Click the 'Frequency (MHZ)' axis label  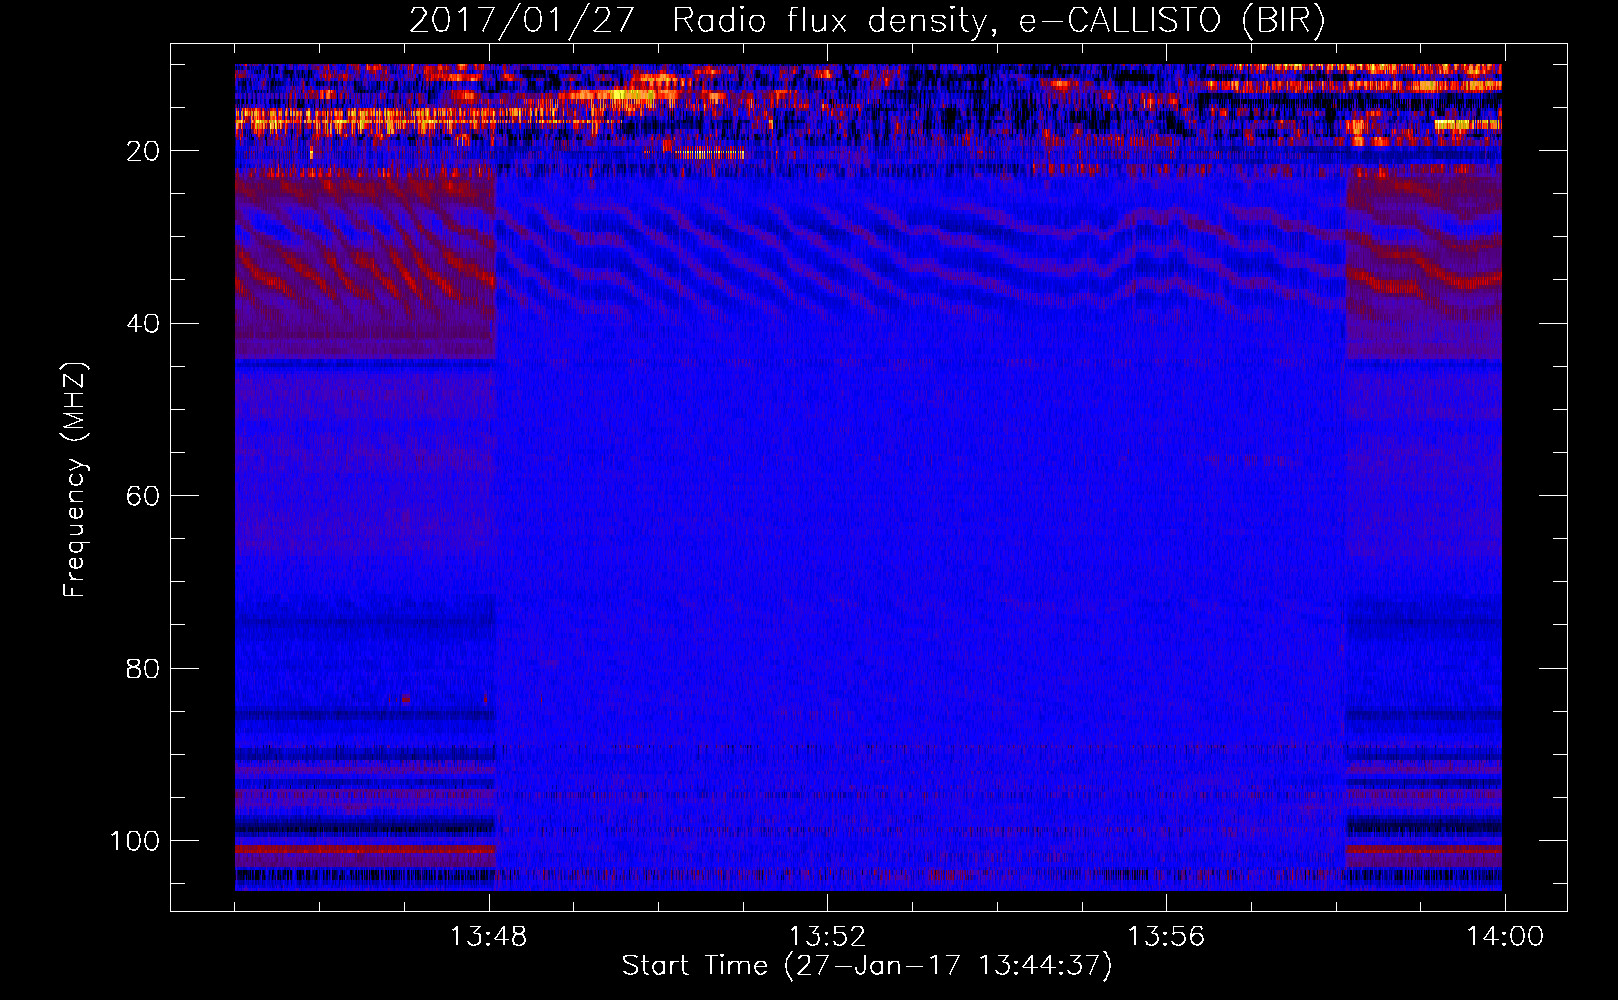(x=75, y=480)
